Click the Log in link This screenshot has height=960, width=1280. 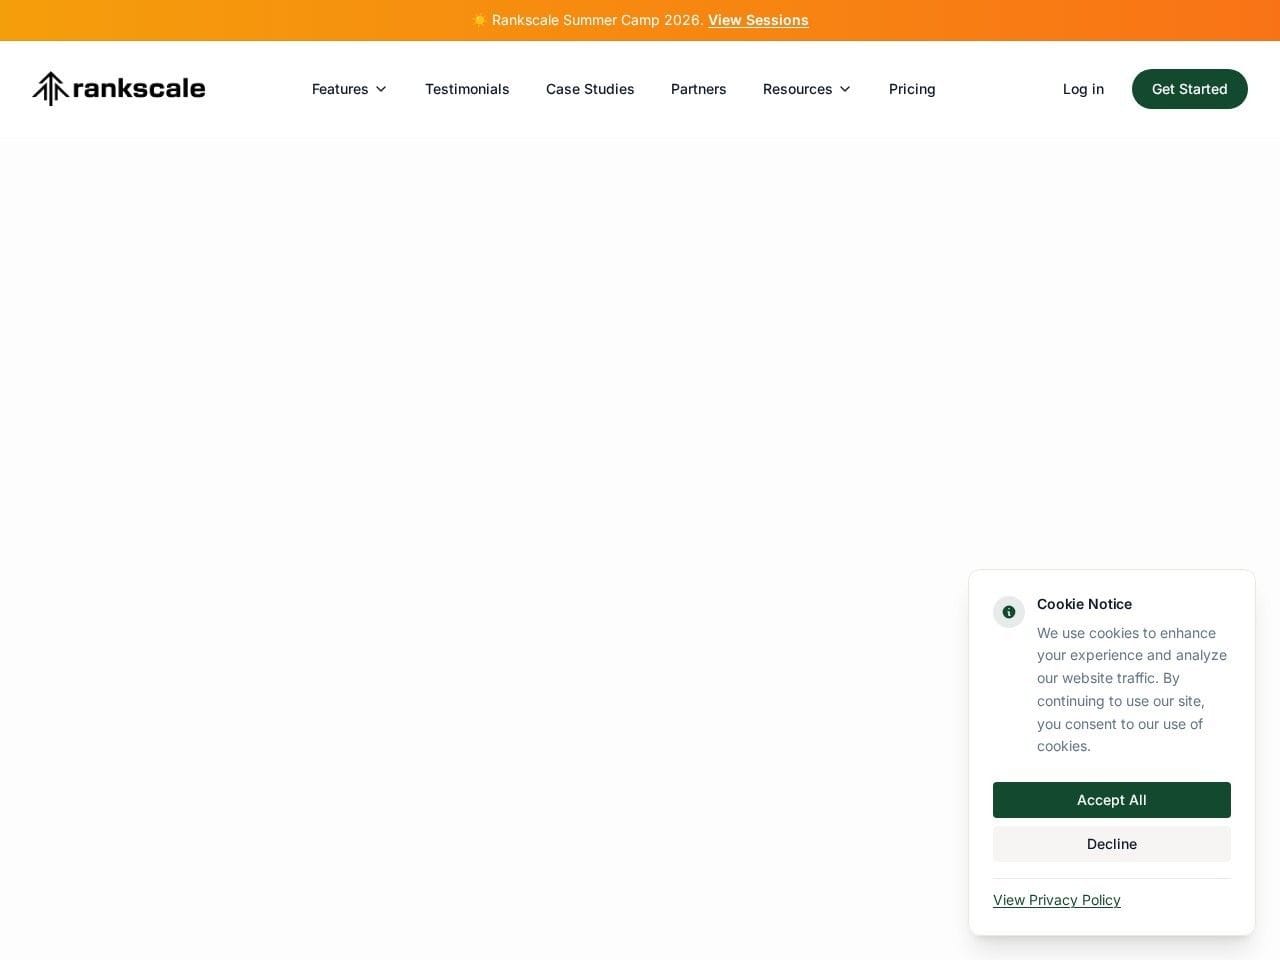tap(1083, 89)
